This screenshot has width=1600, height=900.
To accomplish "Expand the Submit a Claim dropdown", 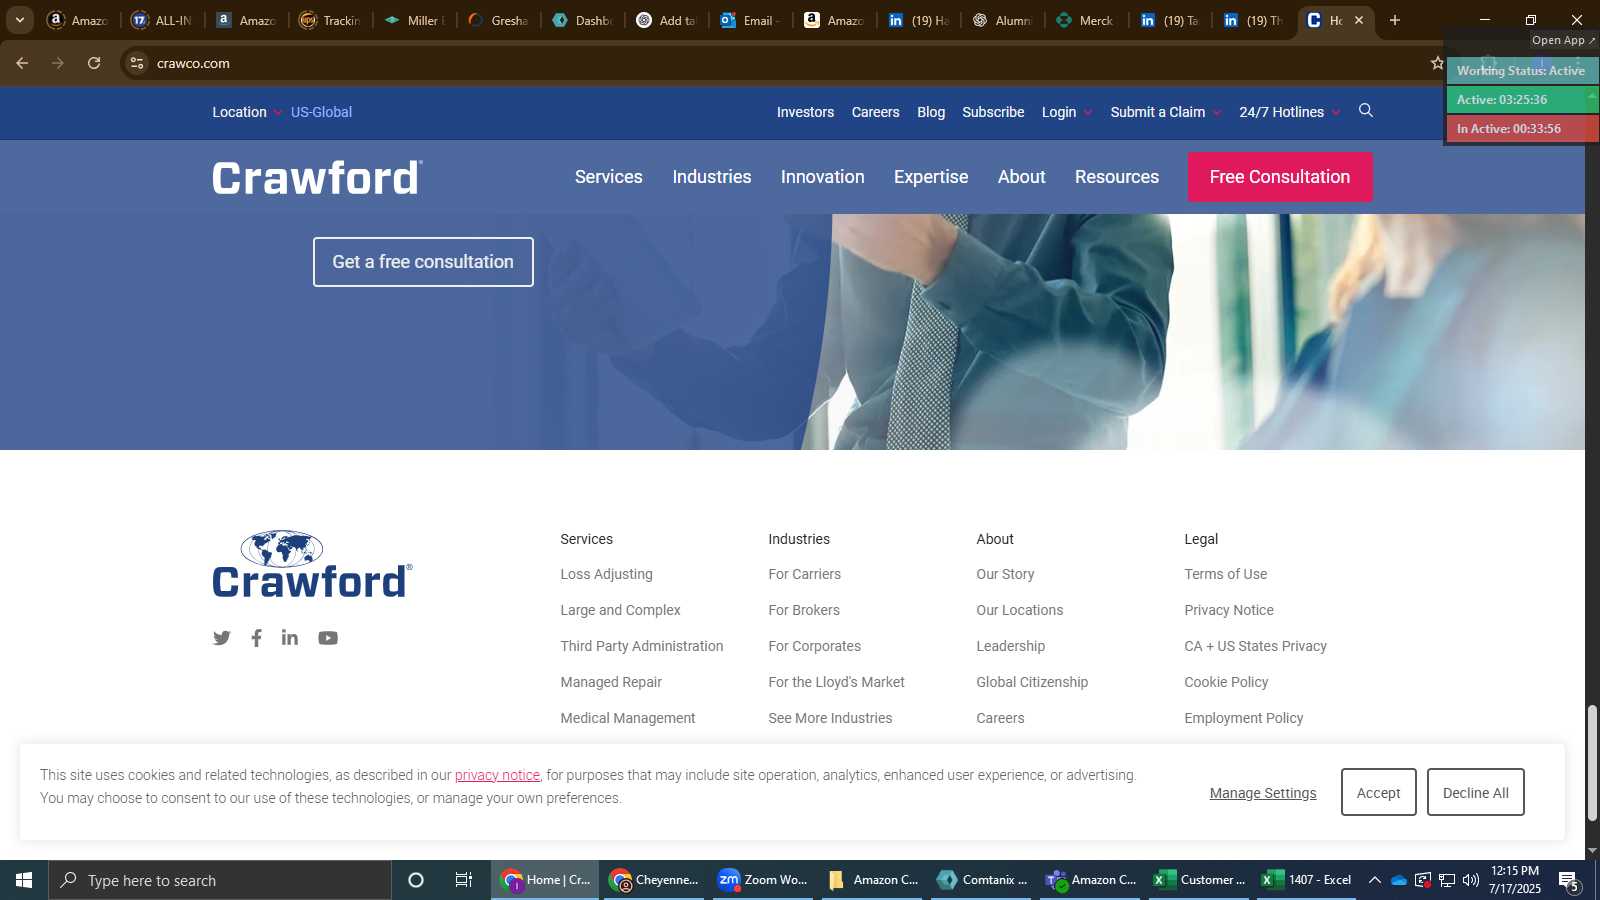I will coord(1165,112).
